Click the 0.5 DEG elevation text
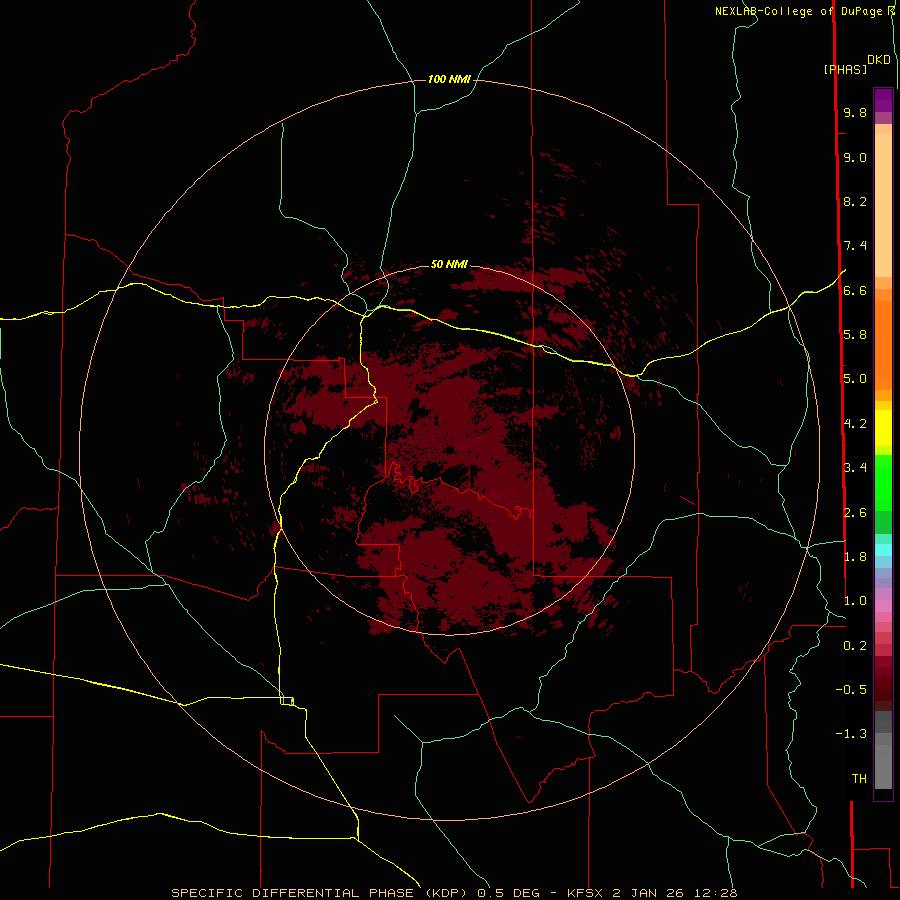The height and width of the screenshot is (900, 900). click(x=508, y=893)
